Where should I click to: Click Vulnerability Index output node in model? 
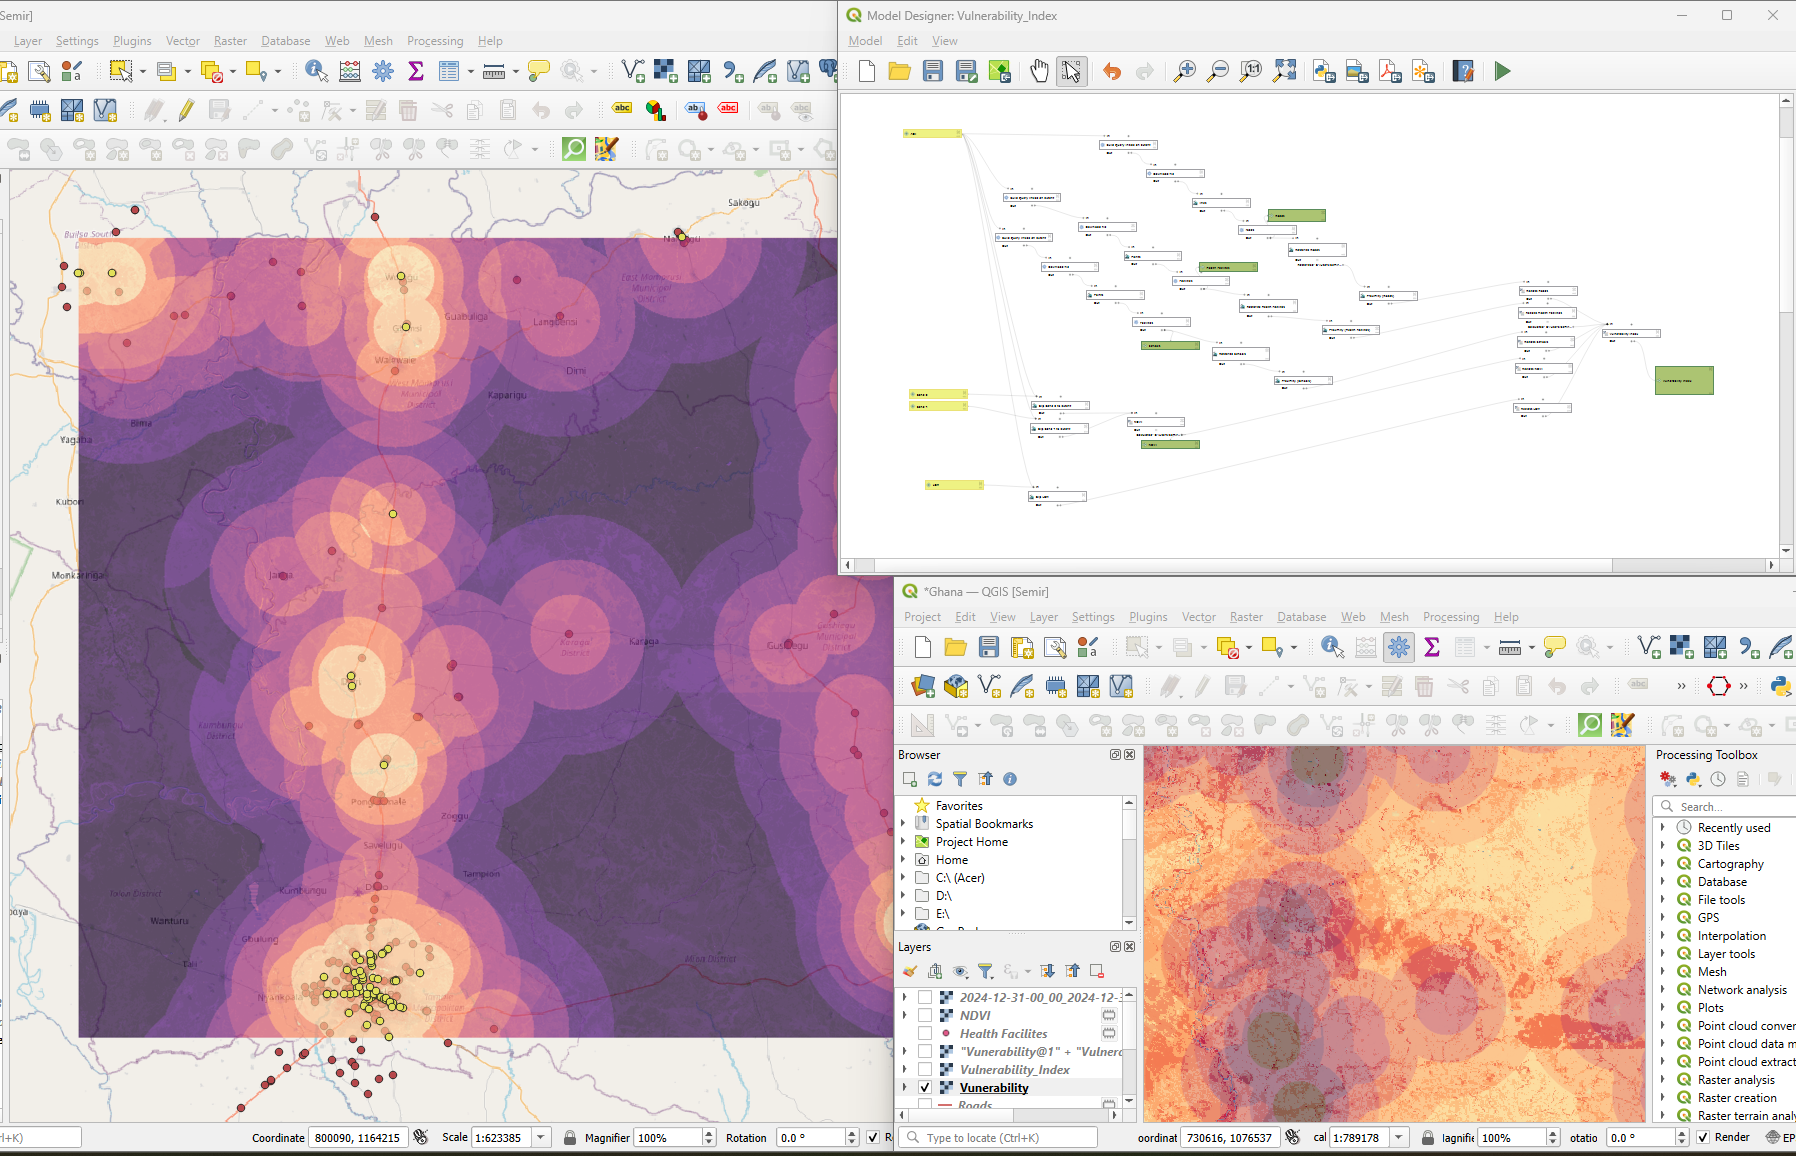[1684, 380]
